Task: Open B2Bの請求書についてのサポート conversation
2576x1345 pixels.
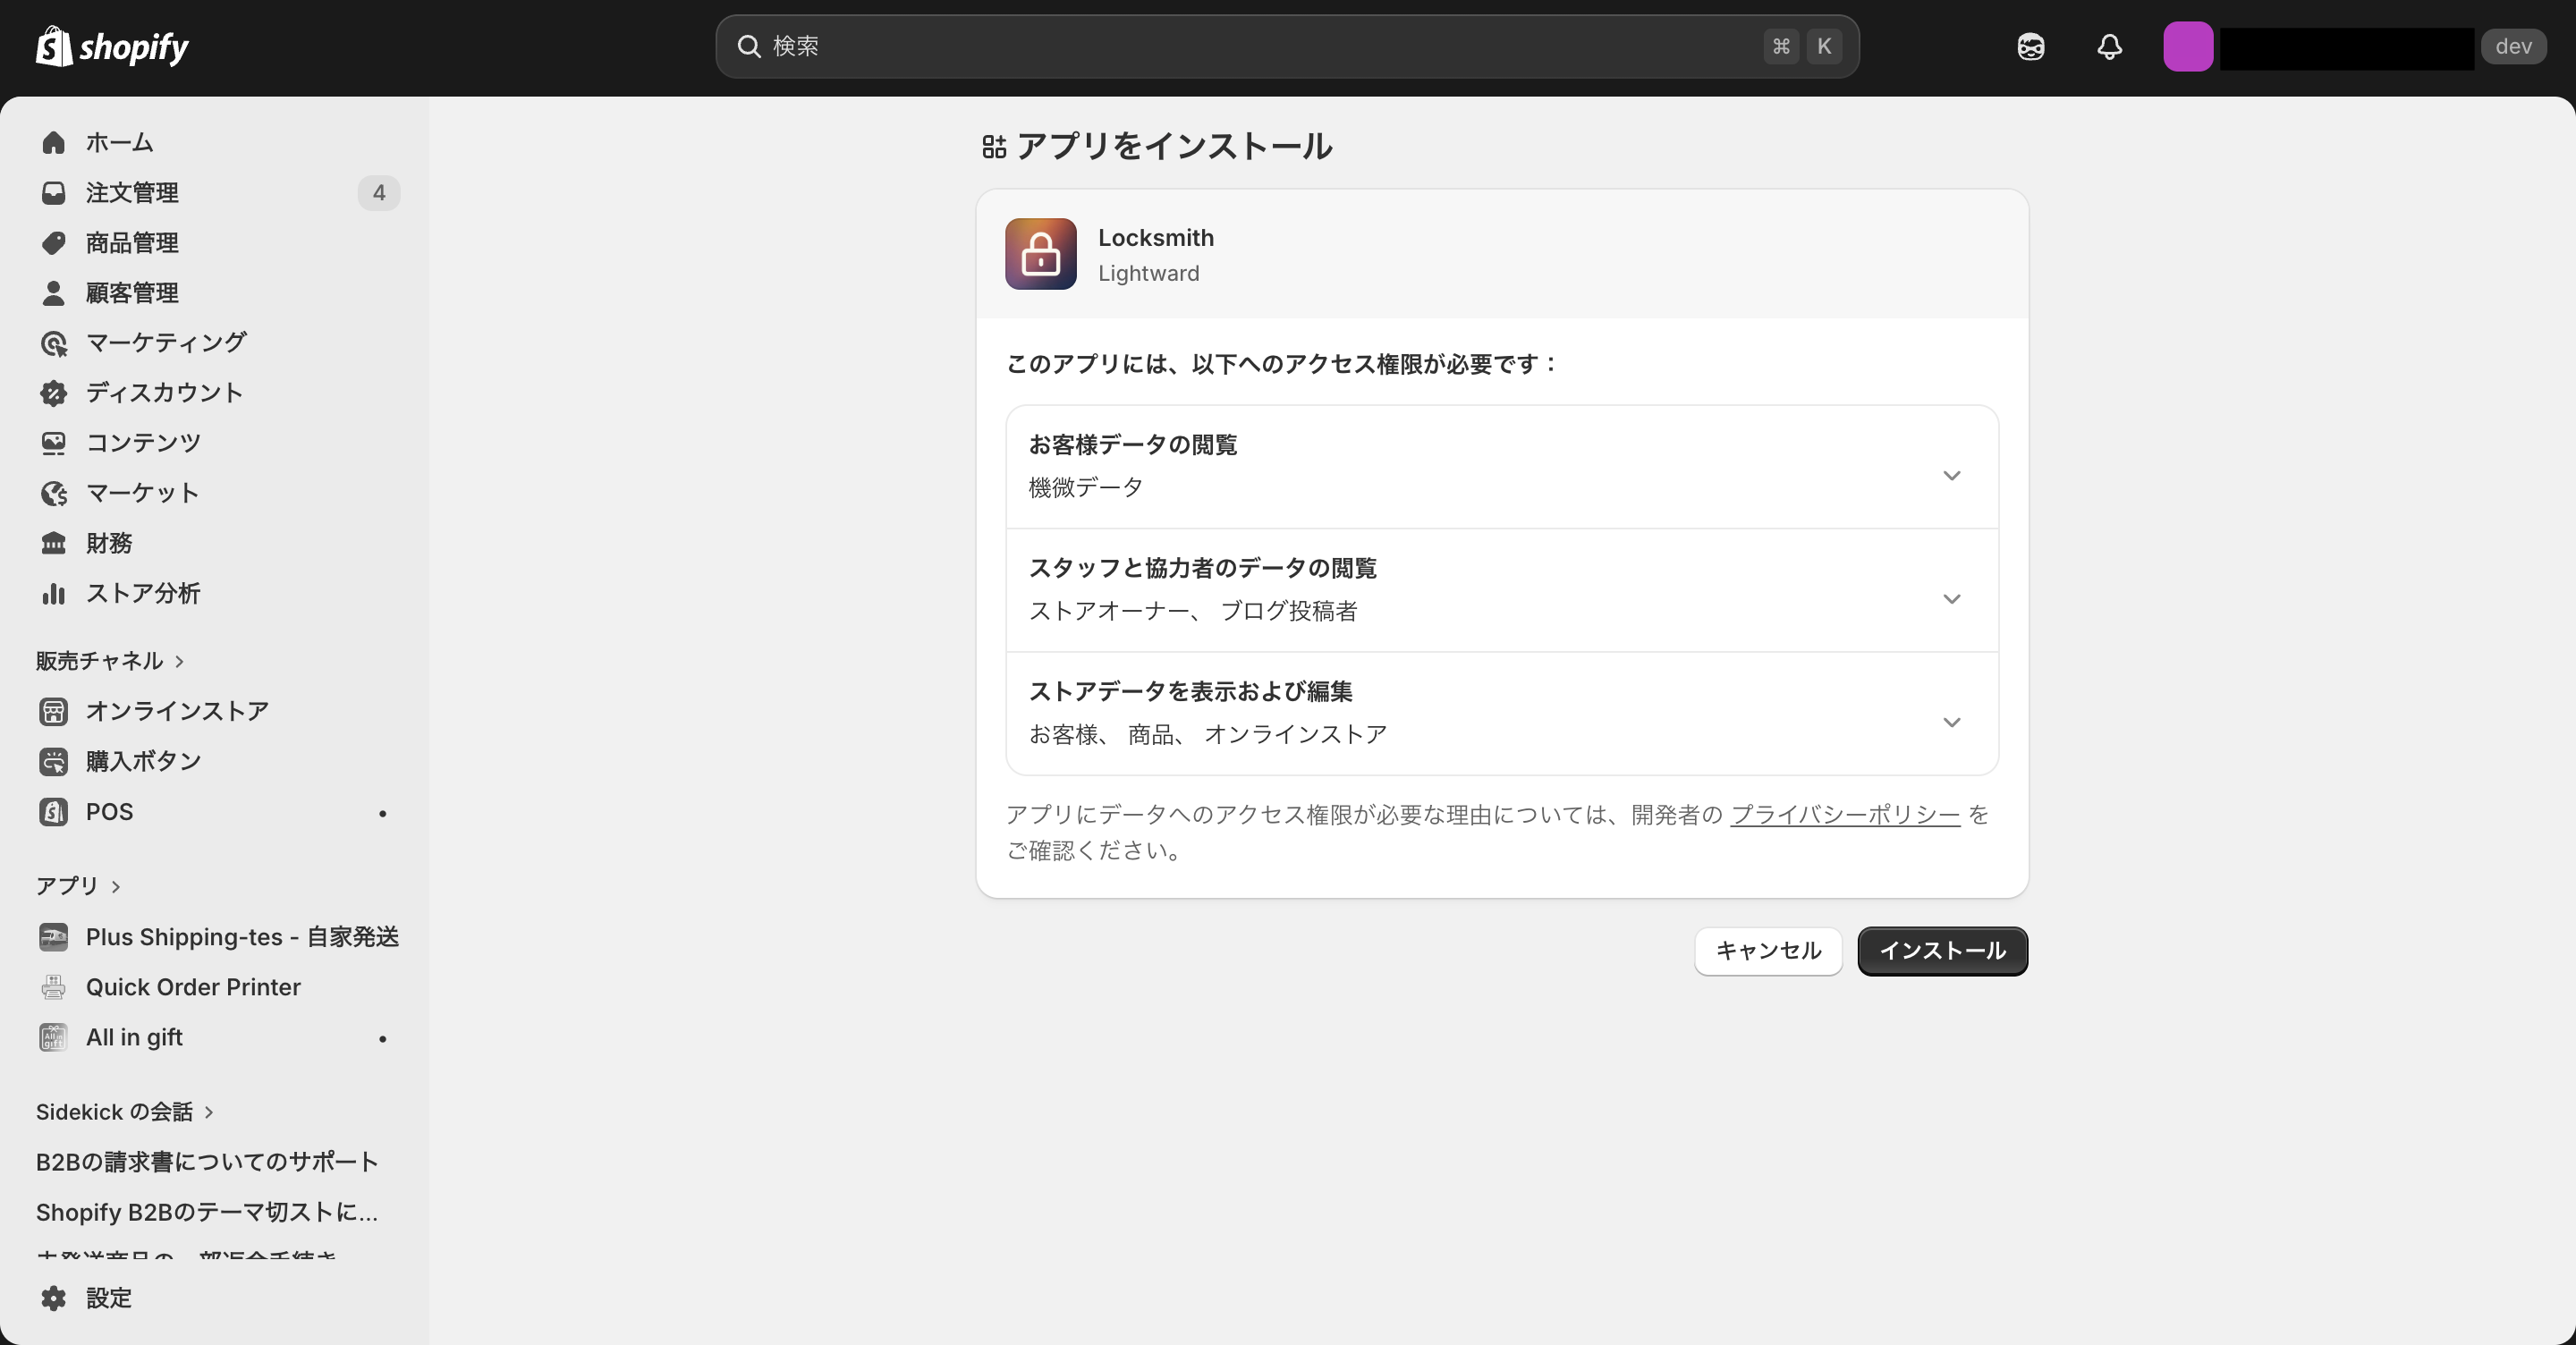Action: pos(207,1162)
